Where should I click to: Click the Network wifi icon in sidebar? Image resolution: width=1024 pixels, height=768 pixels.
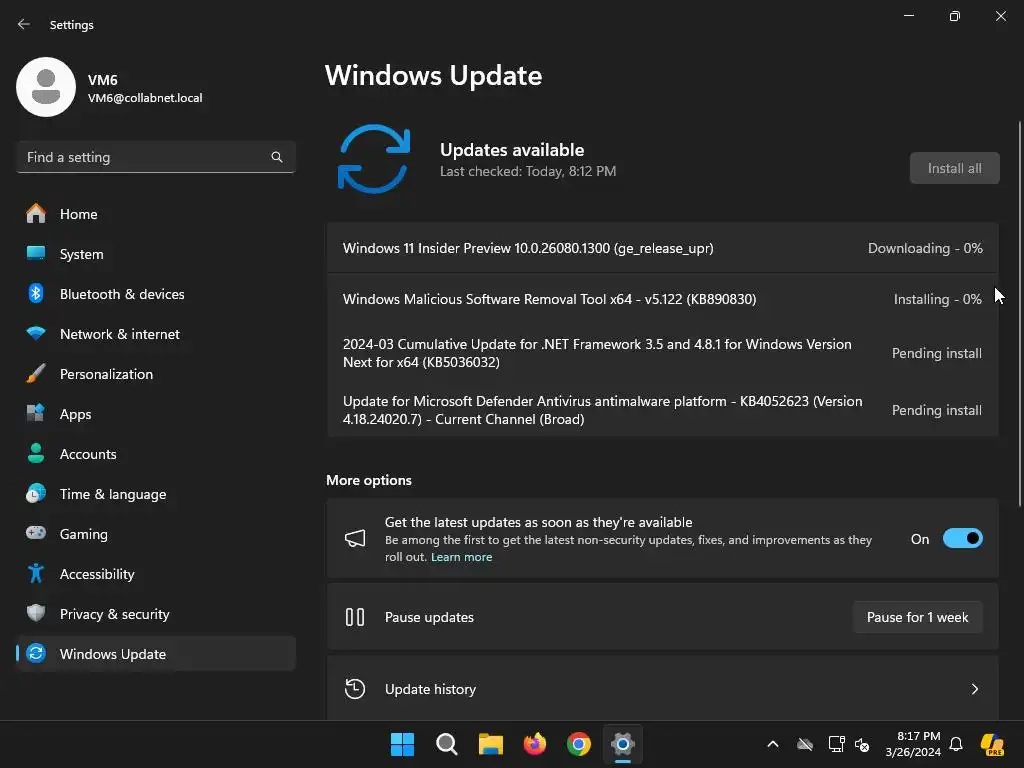tap(36, 334)
